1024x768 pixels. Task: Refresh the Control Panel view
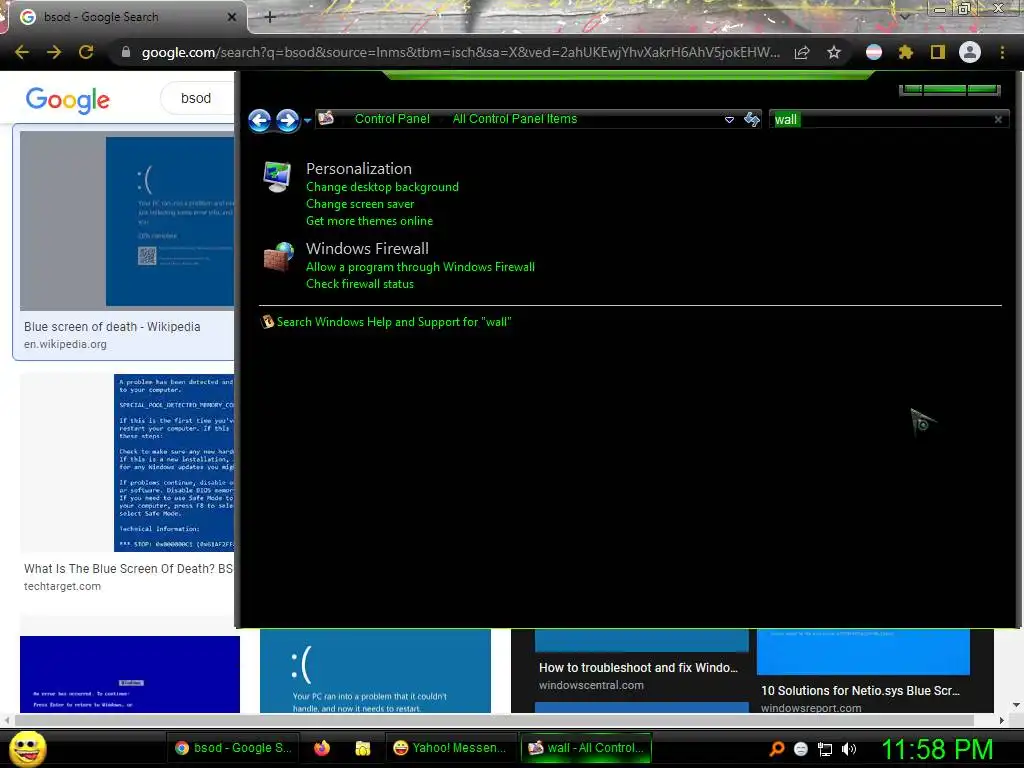click(x=752, y=119)
